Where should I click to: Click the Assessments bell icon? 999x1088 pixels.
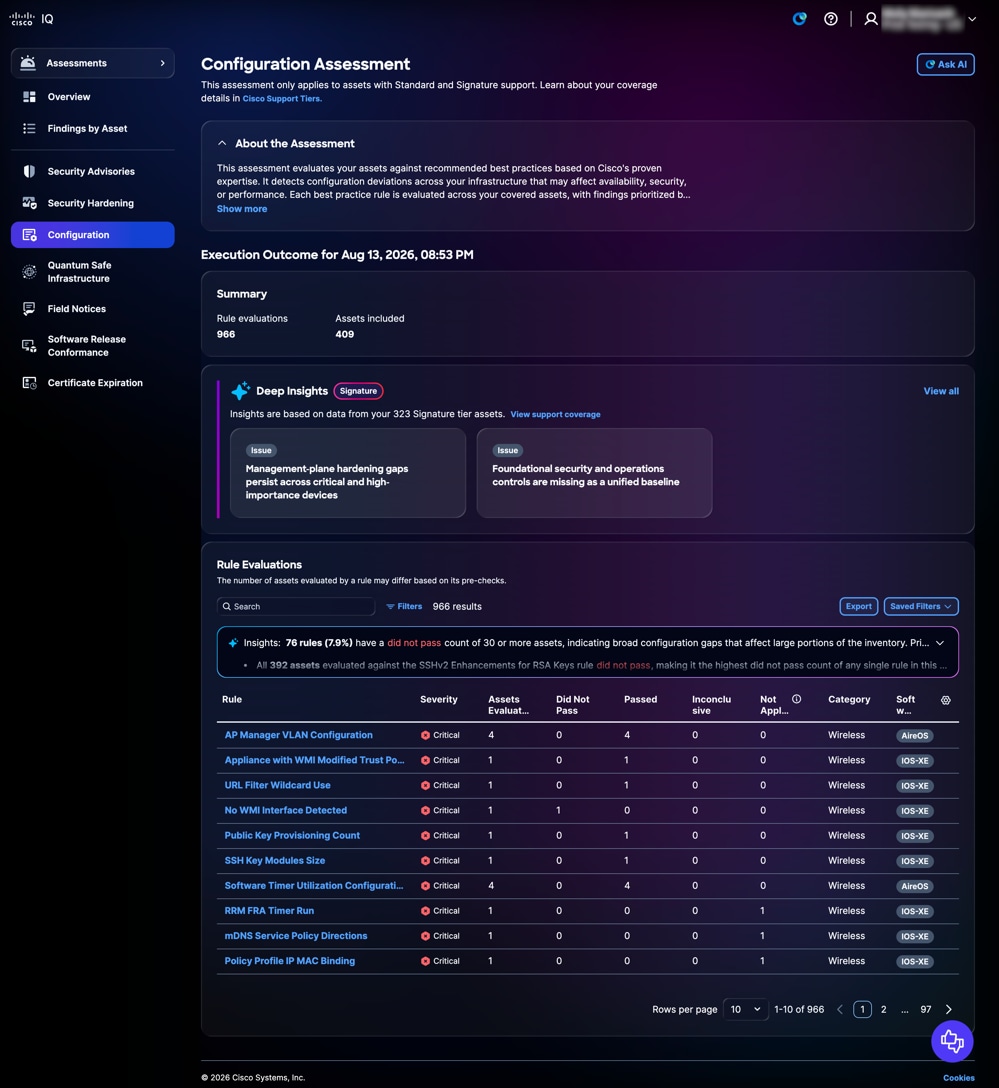pyautogui.click(x=28, y=63)
